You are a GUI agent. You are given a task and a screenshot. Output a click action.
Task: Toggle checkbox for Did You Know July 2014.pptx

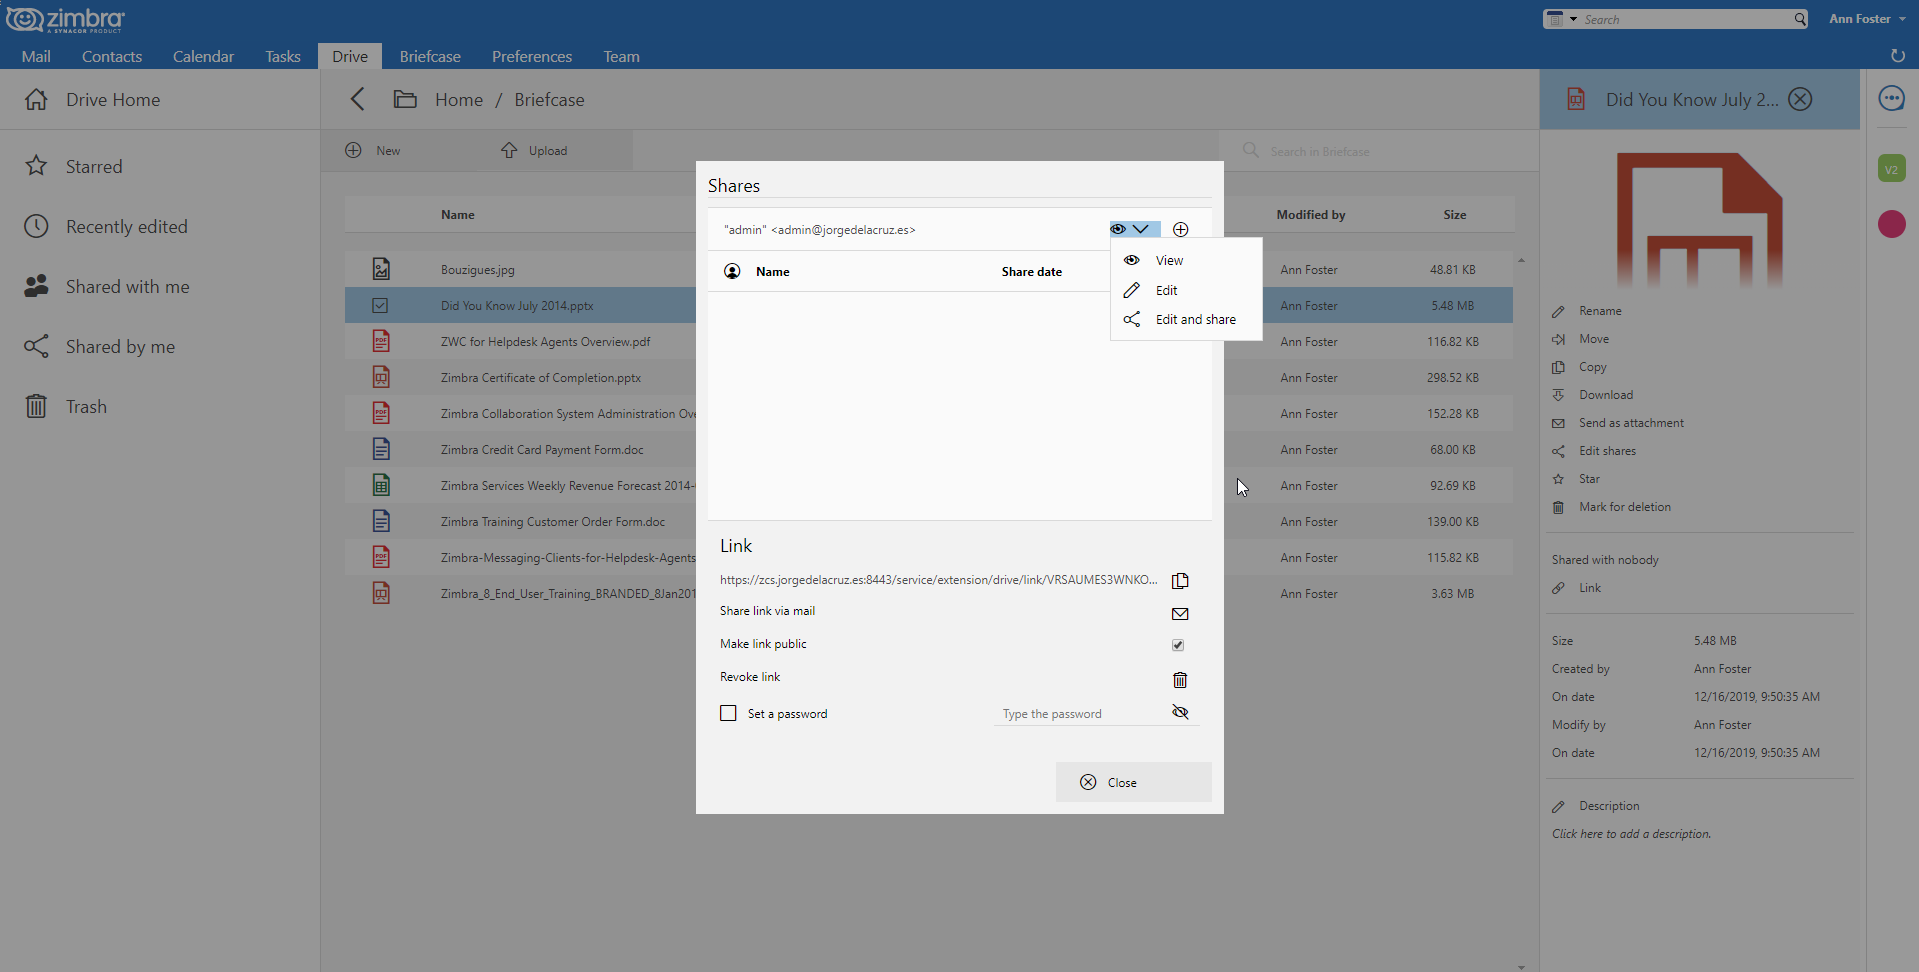(x=380, y=306)
